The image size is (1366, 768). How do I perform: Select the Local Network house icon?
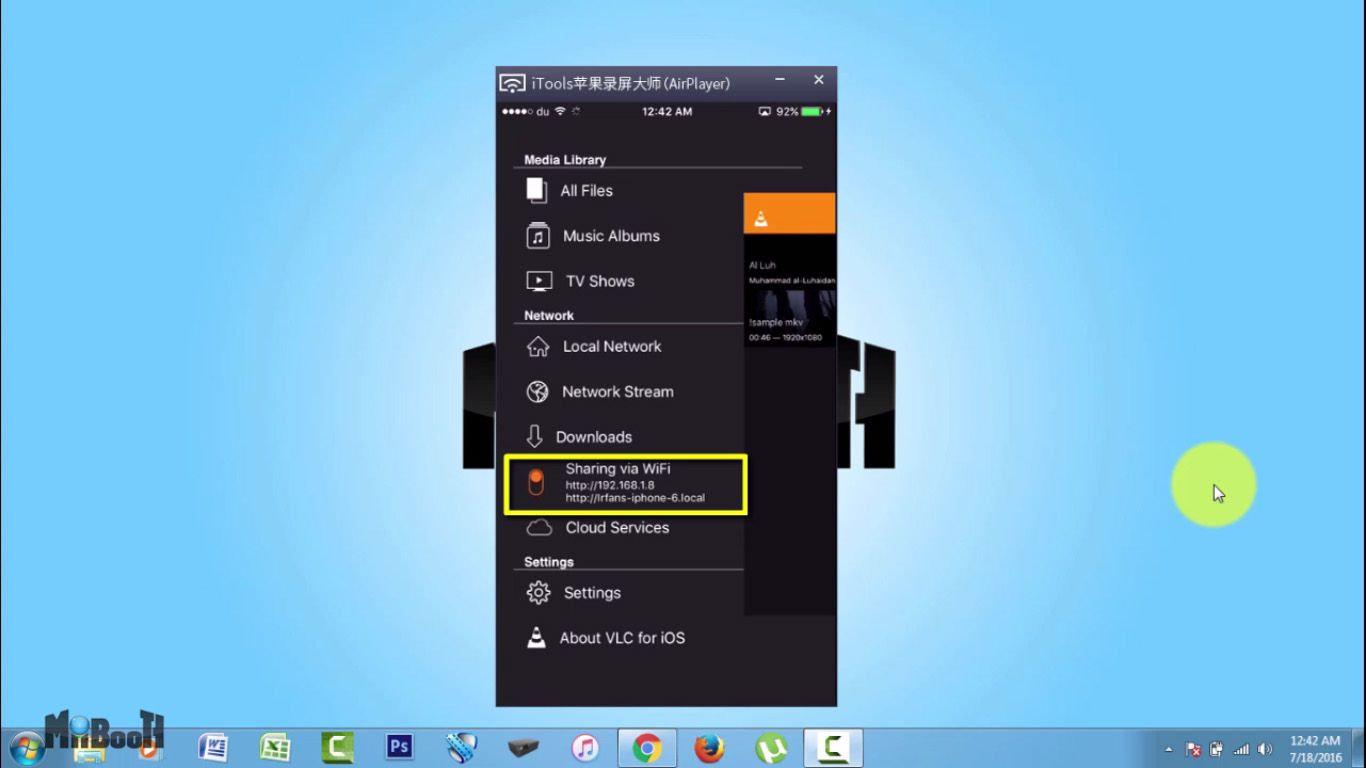[x=538, y=347]
